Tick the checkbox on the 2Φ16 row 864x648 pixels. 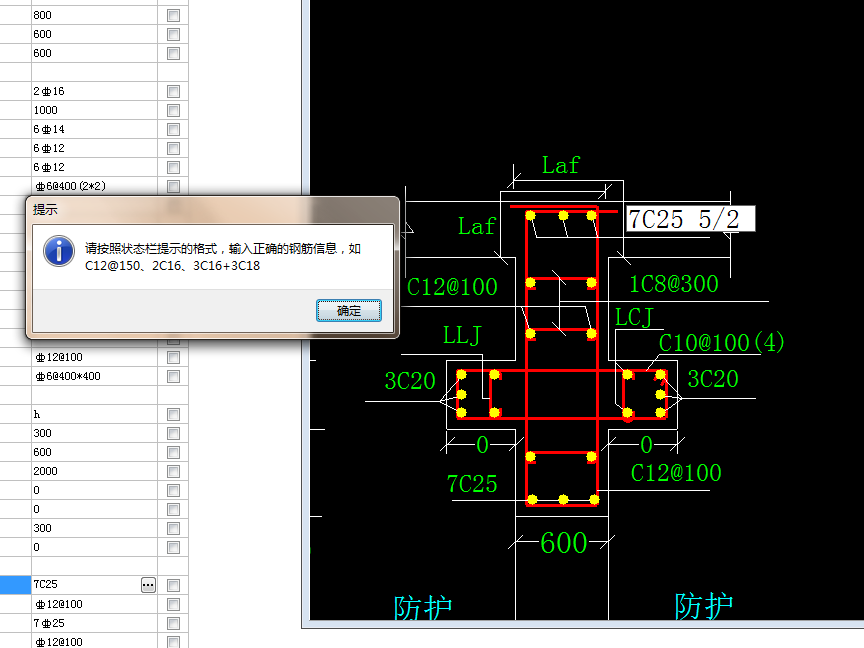click(173, 91)
